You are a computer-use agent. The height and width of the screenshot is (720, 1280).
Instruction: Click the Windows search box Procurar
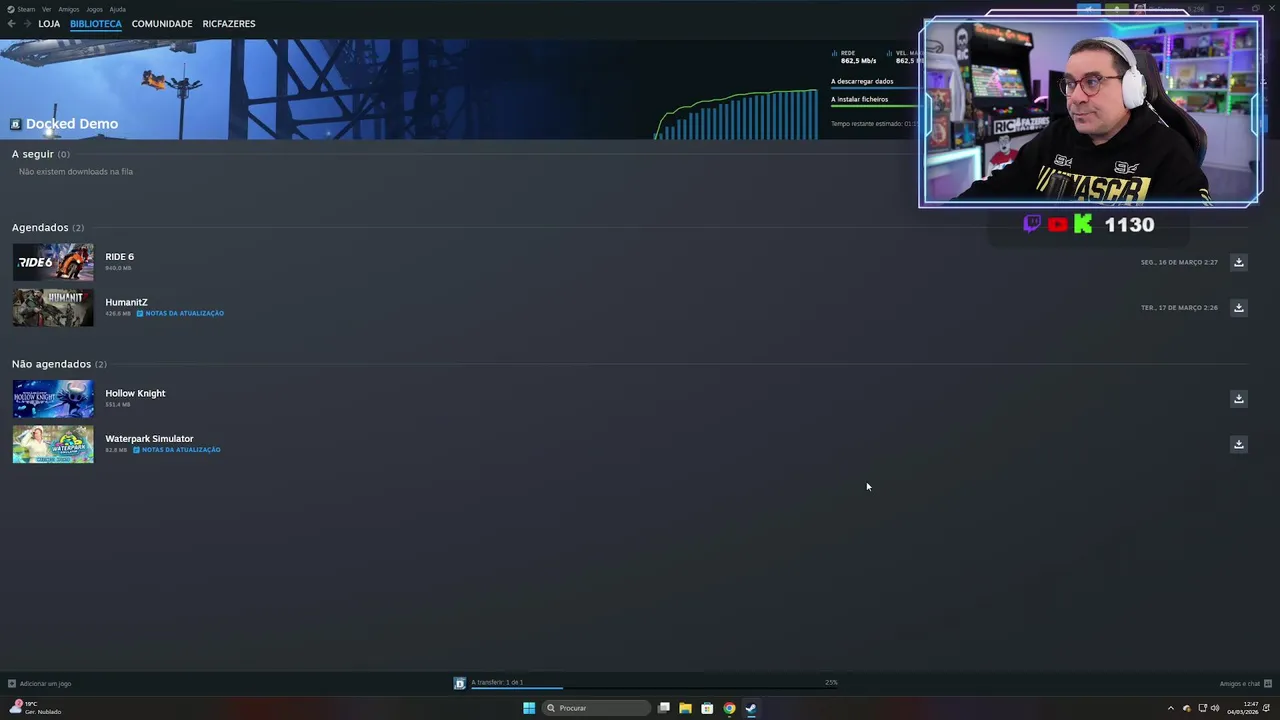[x=596, y=708]
